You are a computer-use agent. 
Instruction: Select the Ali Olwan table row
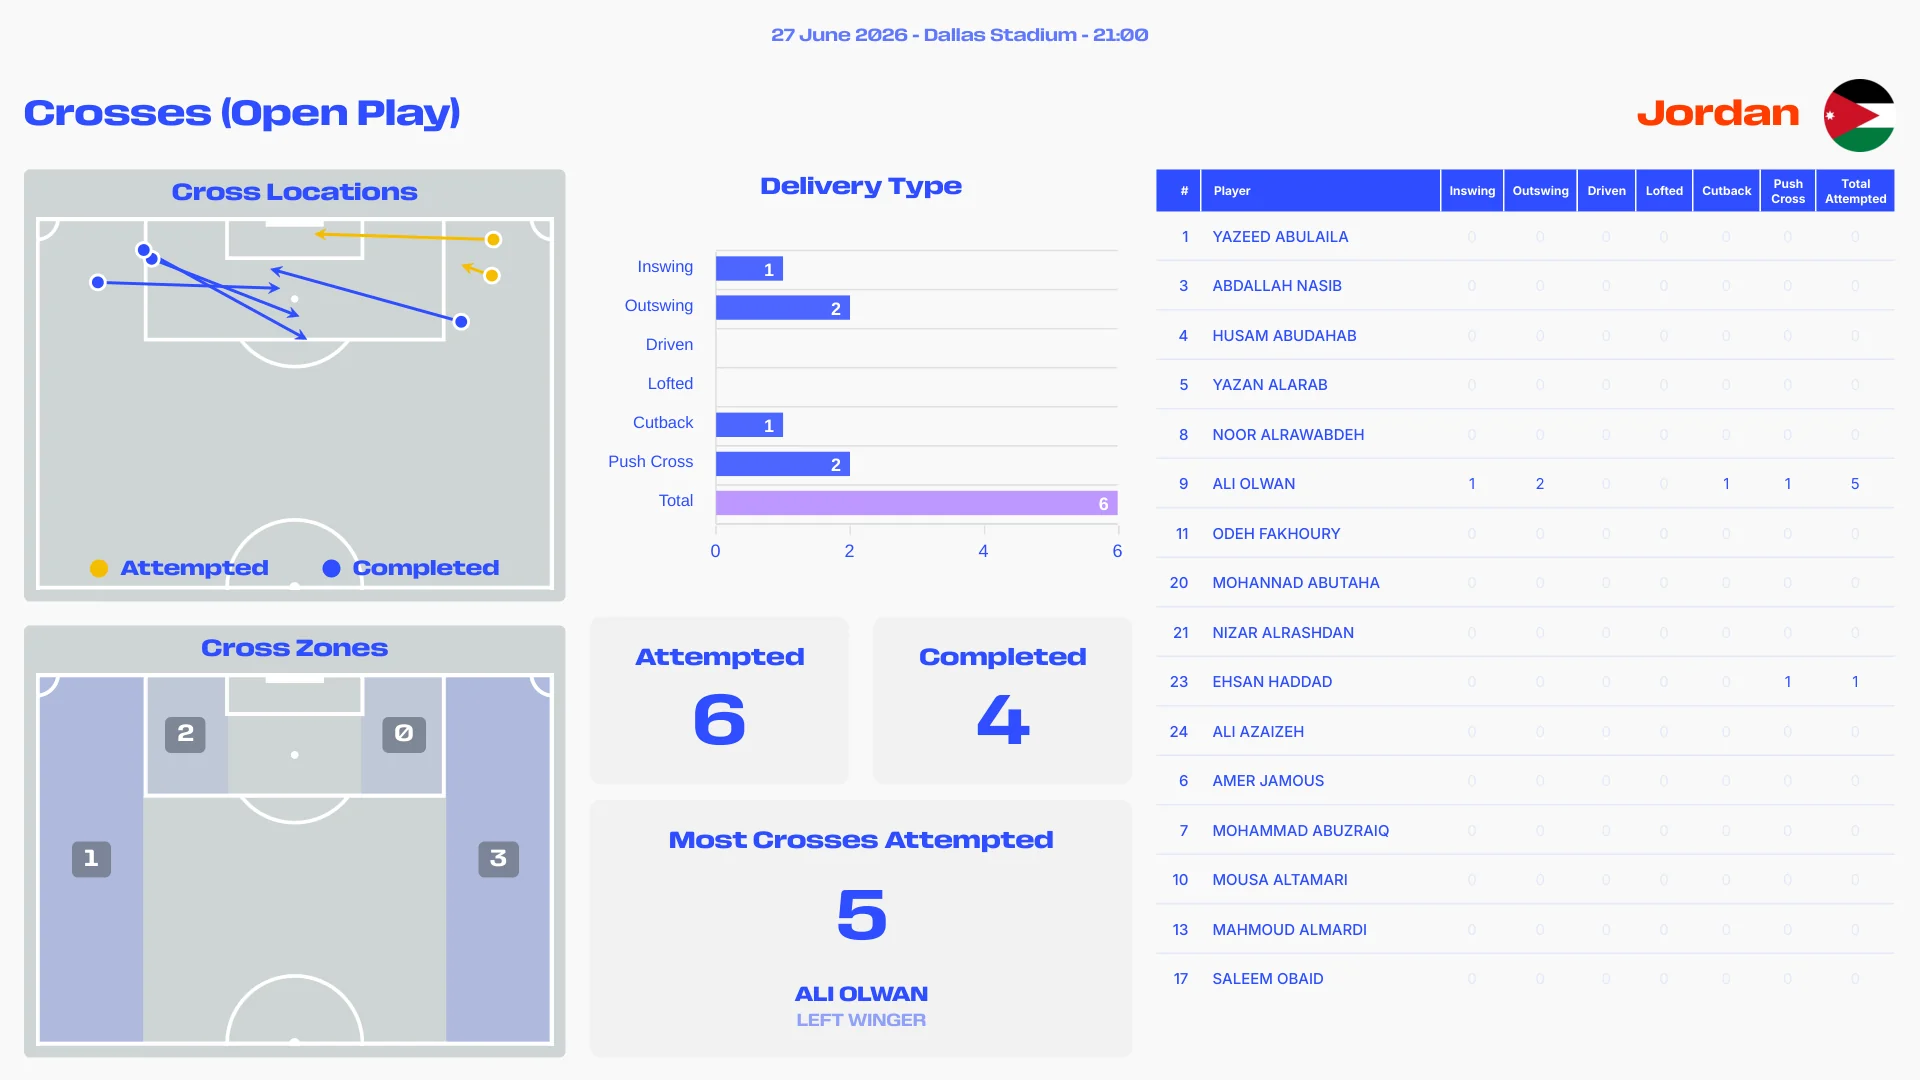click(x=1525, y=484)
